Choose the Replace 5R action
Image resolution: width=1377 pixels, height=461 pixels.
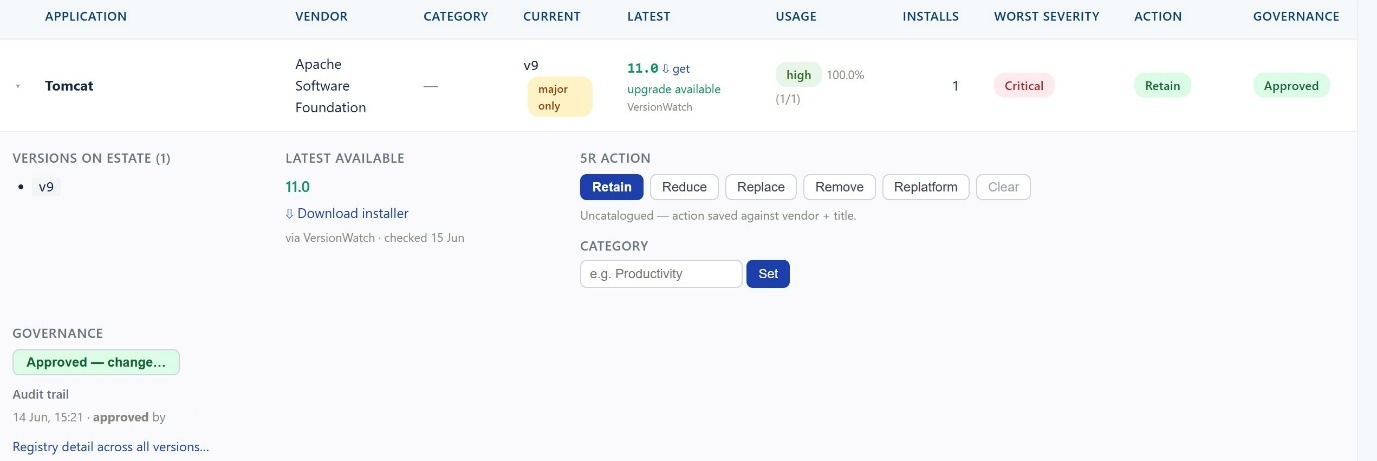[761, 187]
